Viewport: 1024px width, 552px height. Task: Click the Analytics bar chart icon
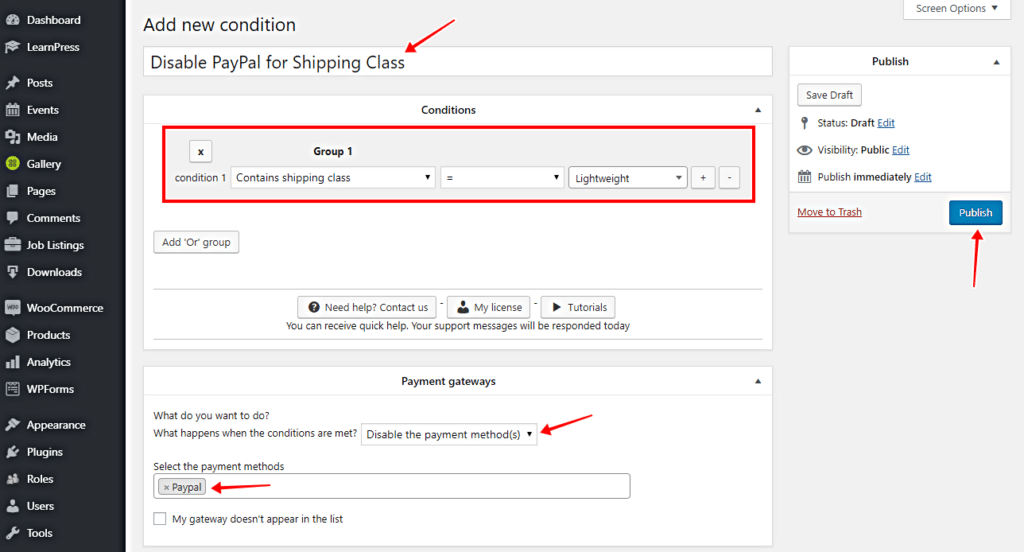13,362
